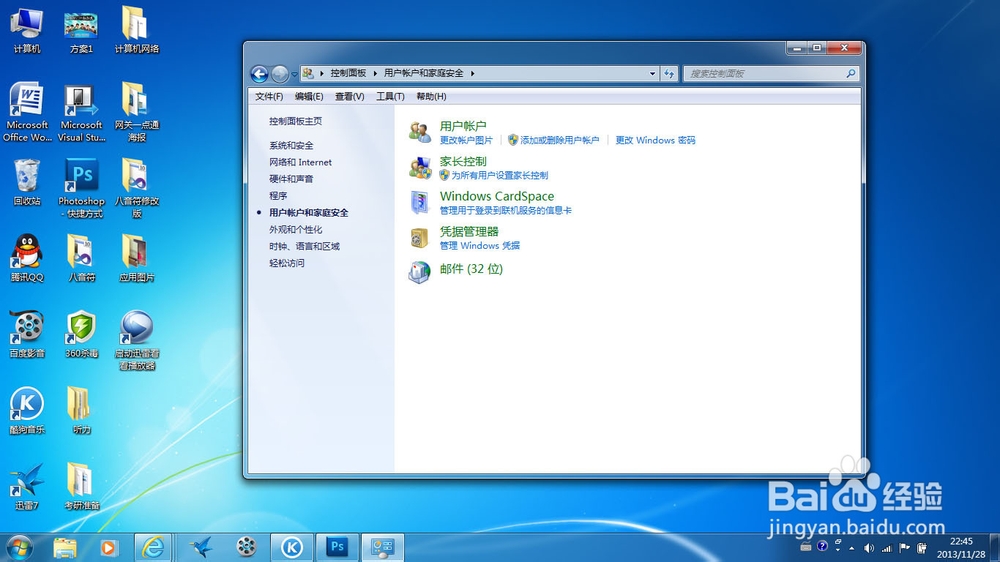Open the Windows CardSpace heading link
This screenshot has height=562, width=1000.
point(497,196)
